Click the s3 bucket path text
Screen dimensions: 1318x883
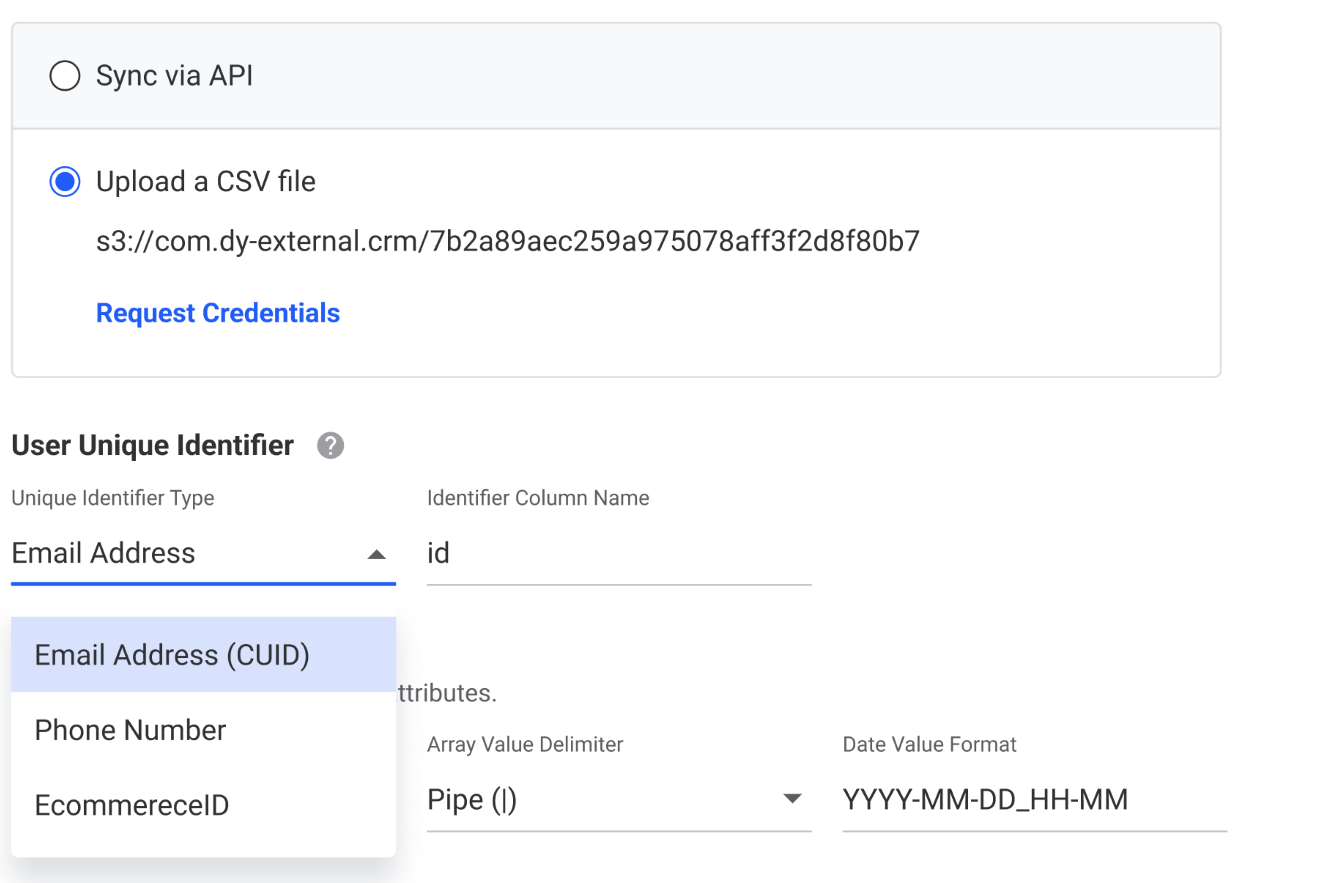[x=508, y=241]
